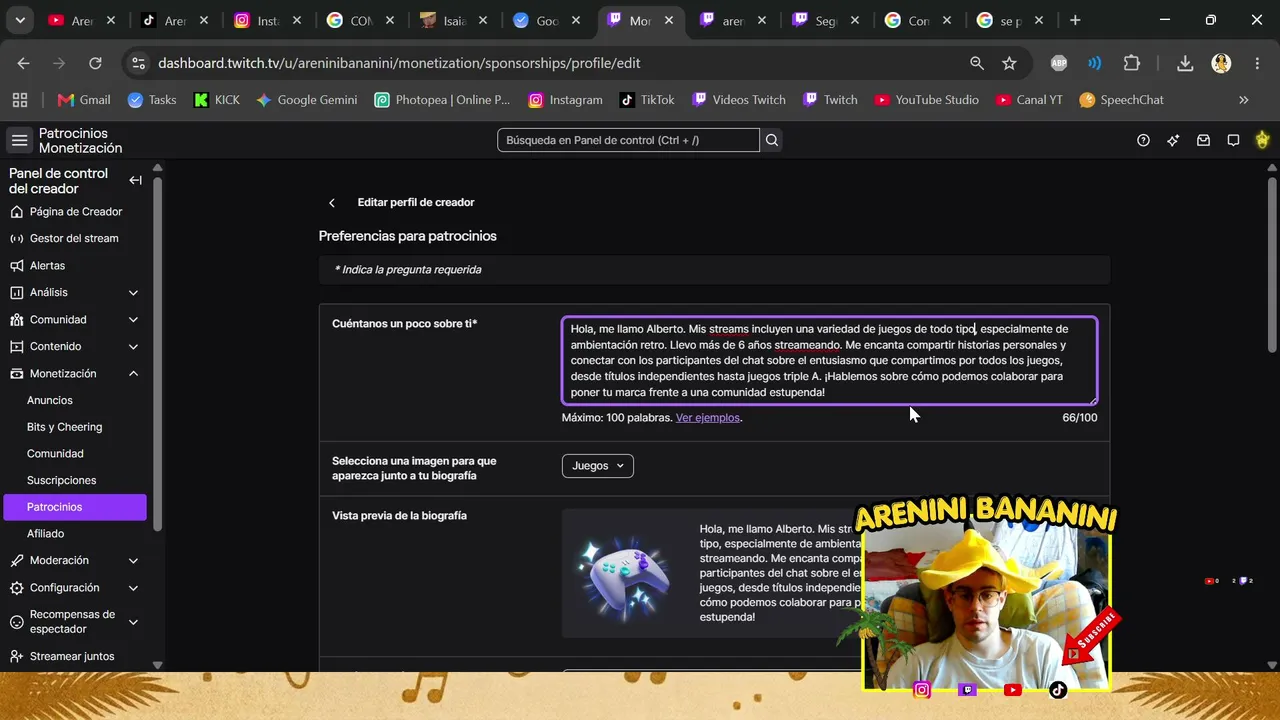The width and height of the screenshot is (1280, 720).
Task: Expand the Contenido sidebar section
Action: click(133, 347)
